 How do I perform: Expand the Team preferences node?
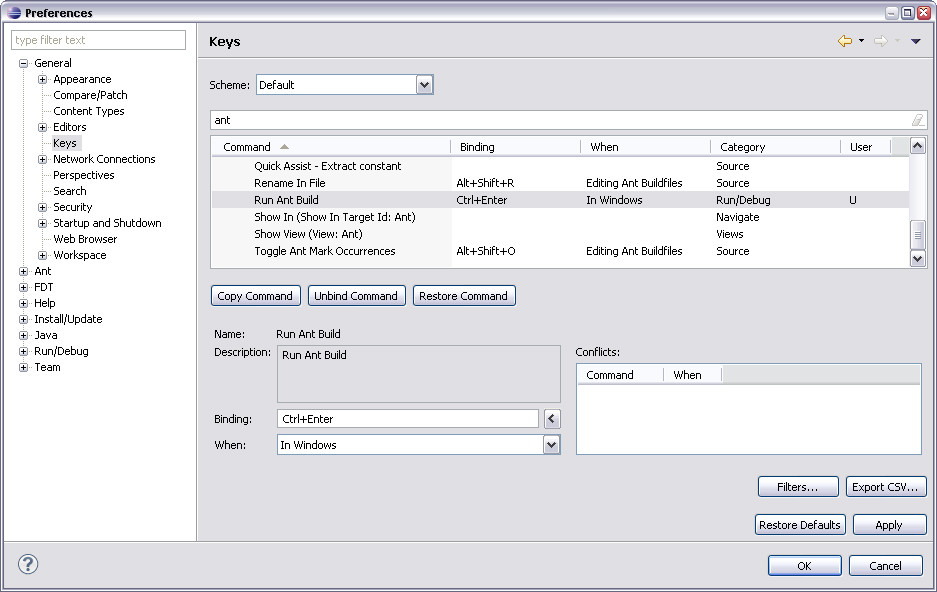pyautogui.click(x=23, y=367)
